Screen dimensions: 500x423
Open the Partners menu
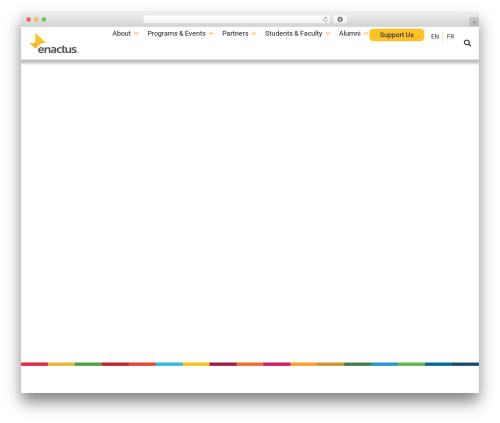click(235, 33)
